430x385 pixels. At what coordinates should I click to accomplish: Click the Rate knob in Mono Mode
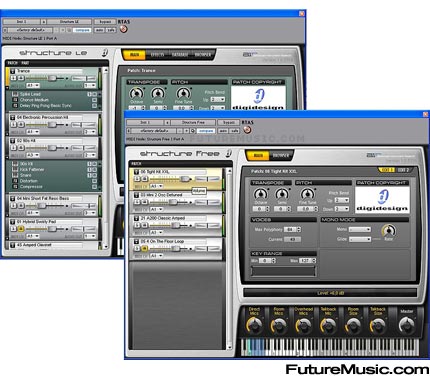(x=389, y=230)
